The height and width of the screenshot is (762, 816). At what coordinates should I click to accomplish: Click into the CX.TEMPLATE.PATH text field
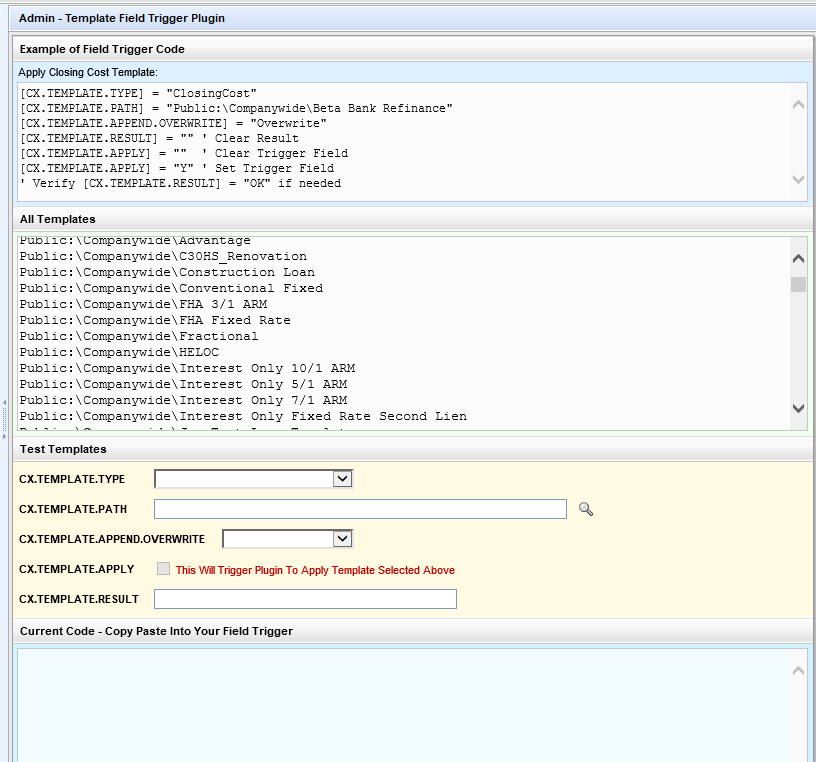point(360,509)
